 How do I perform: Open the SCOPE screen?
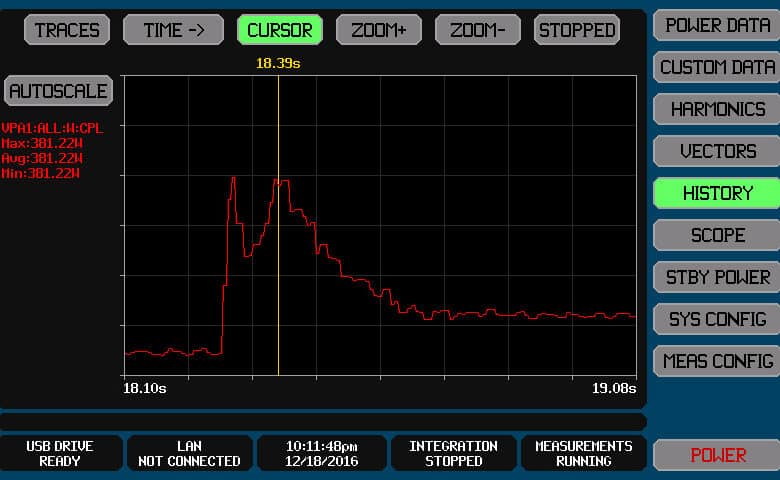717,235
